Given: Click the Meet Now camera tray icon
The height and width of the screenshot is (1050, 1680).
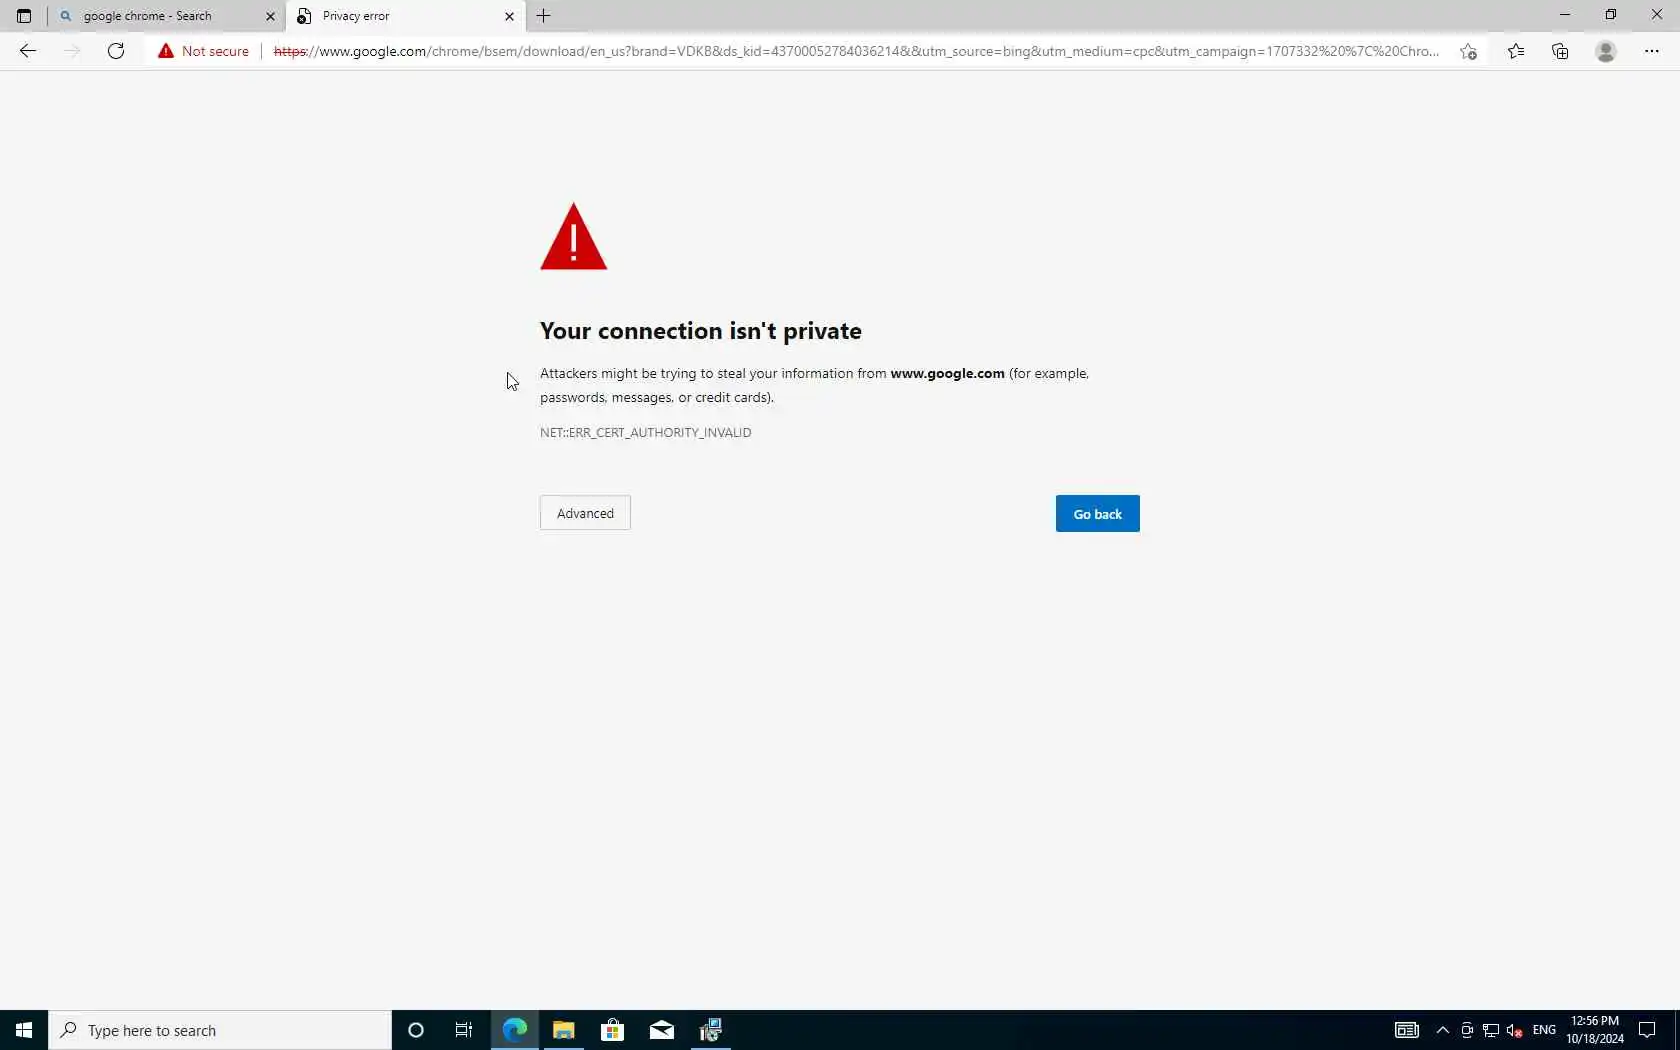Looking at the screenshot, I should pyautogui.click(x=1467, y=1030).
